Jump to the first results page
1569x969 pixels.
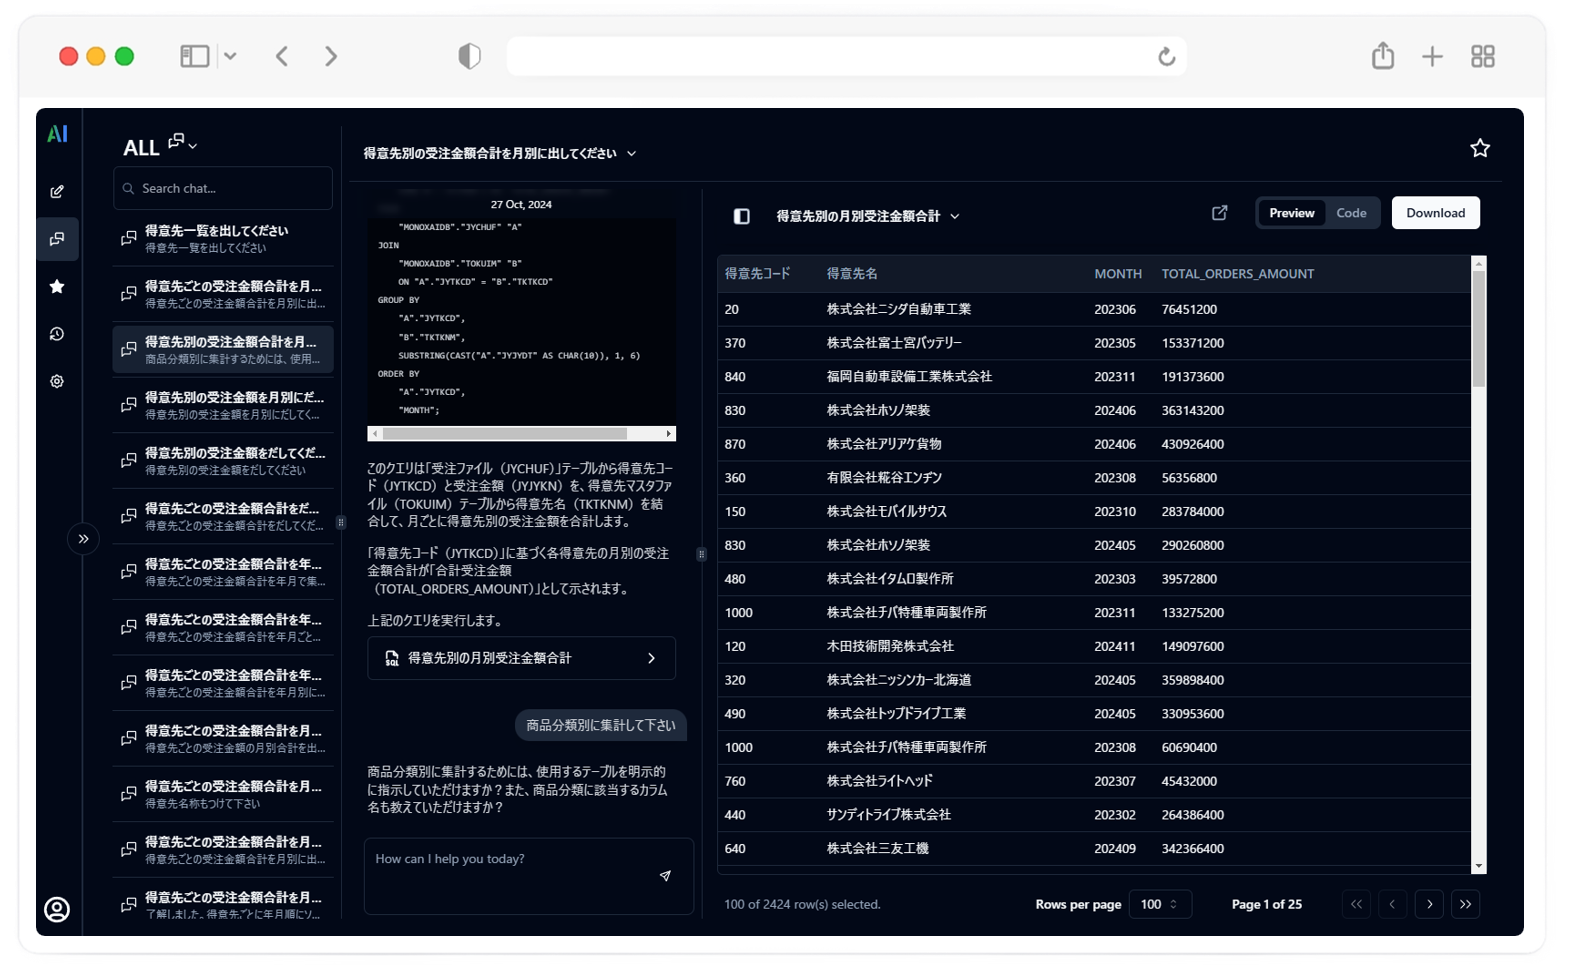(1356, 904)
